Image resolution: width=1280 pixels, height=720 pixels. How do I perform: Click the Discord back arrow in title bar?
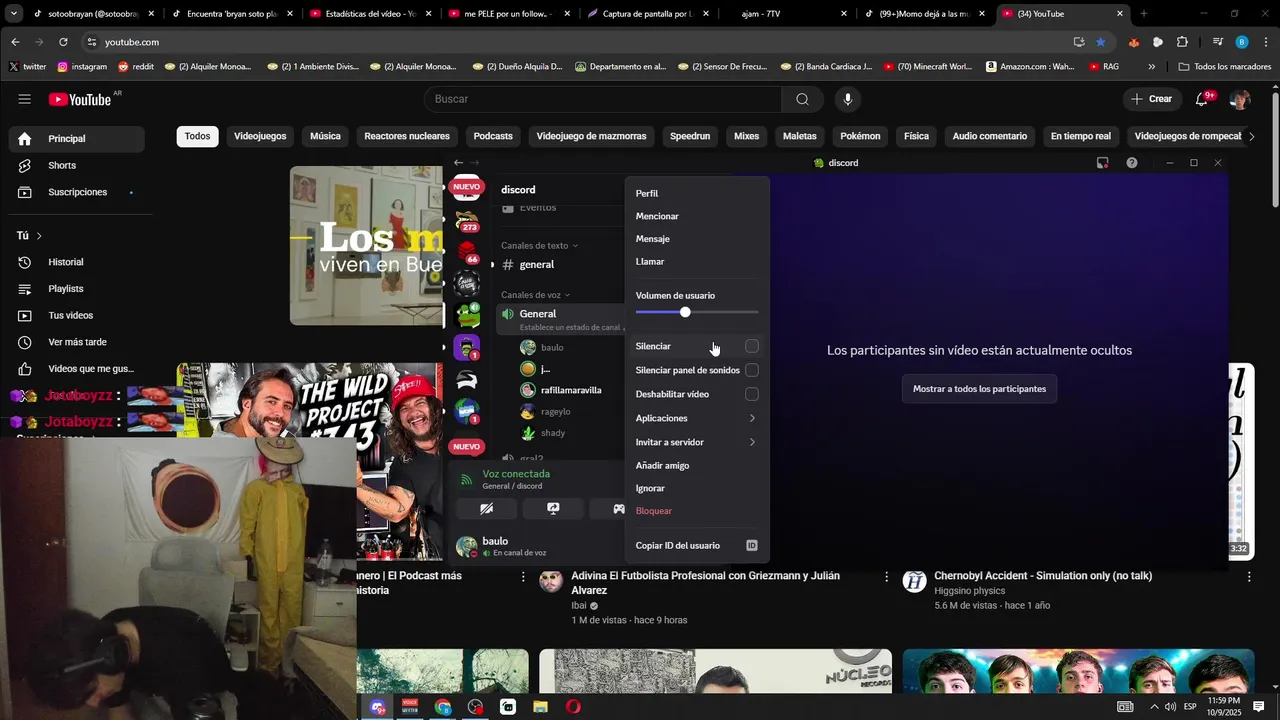pos(458,163)
